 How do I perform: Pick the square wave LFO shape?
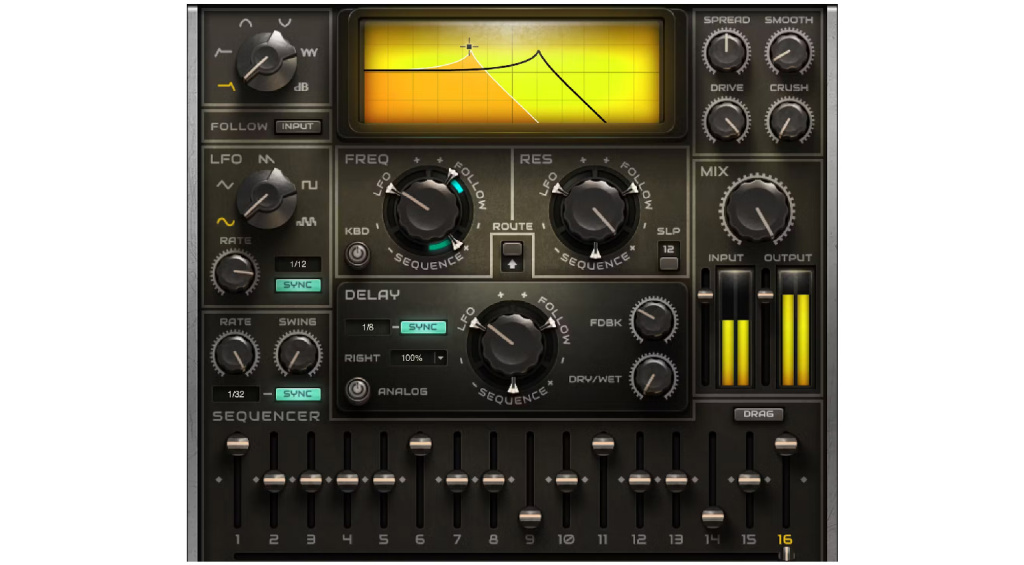pyautogui.click(x=308, y=185)
